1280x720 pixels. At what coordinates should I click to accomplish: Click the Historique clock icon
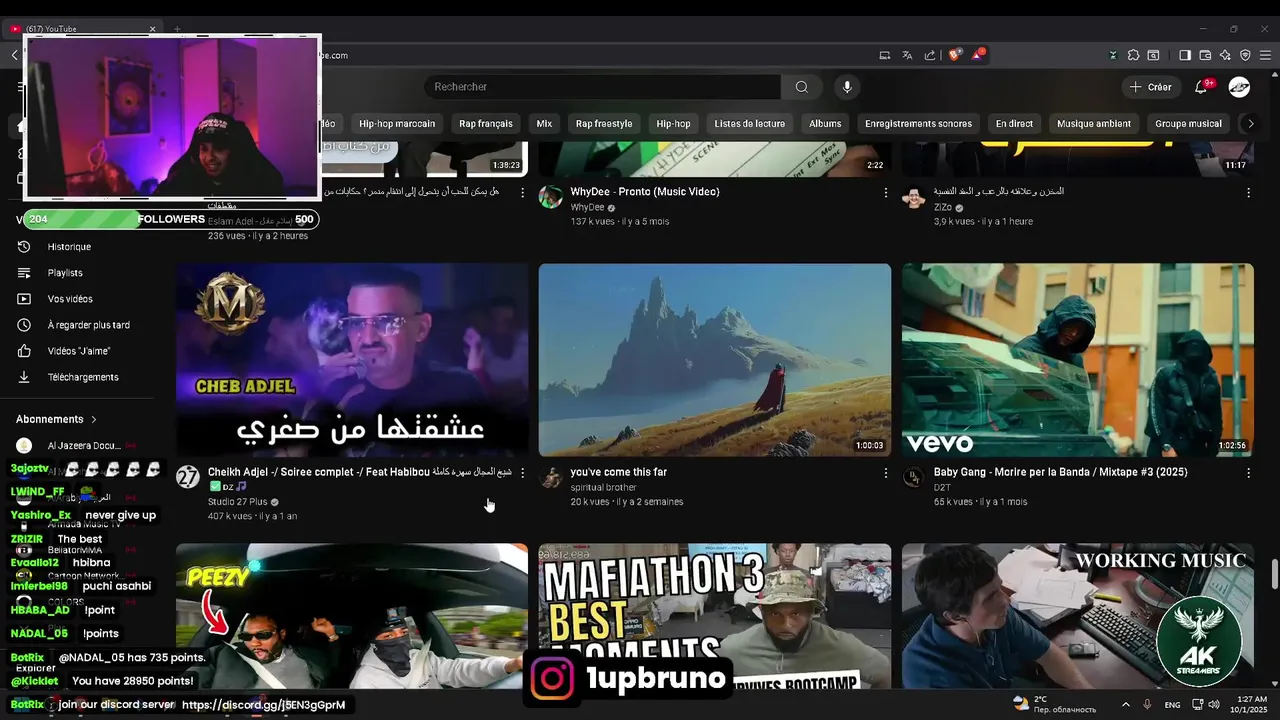(x=24, y=247)
